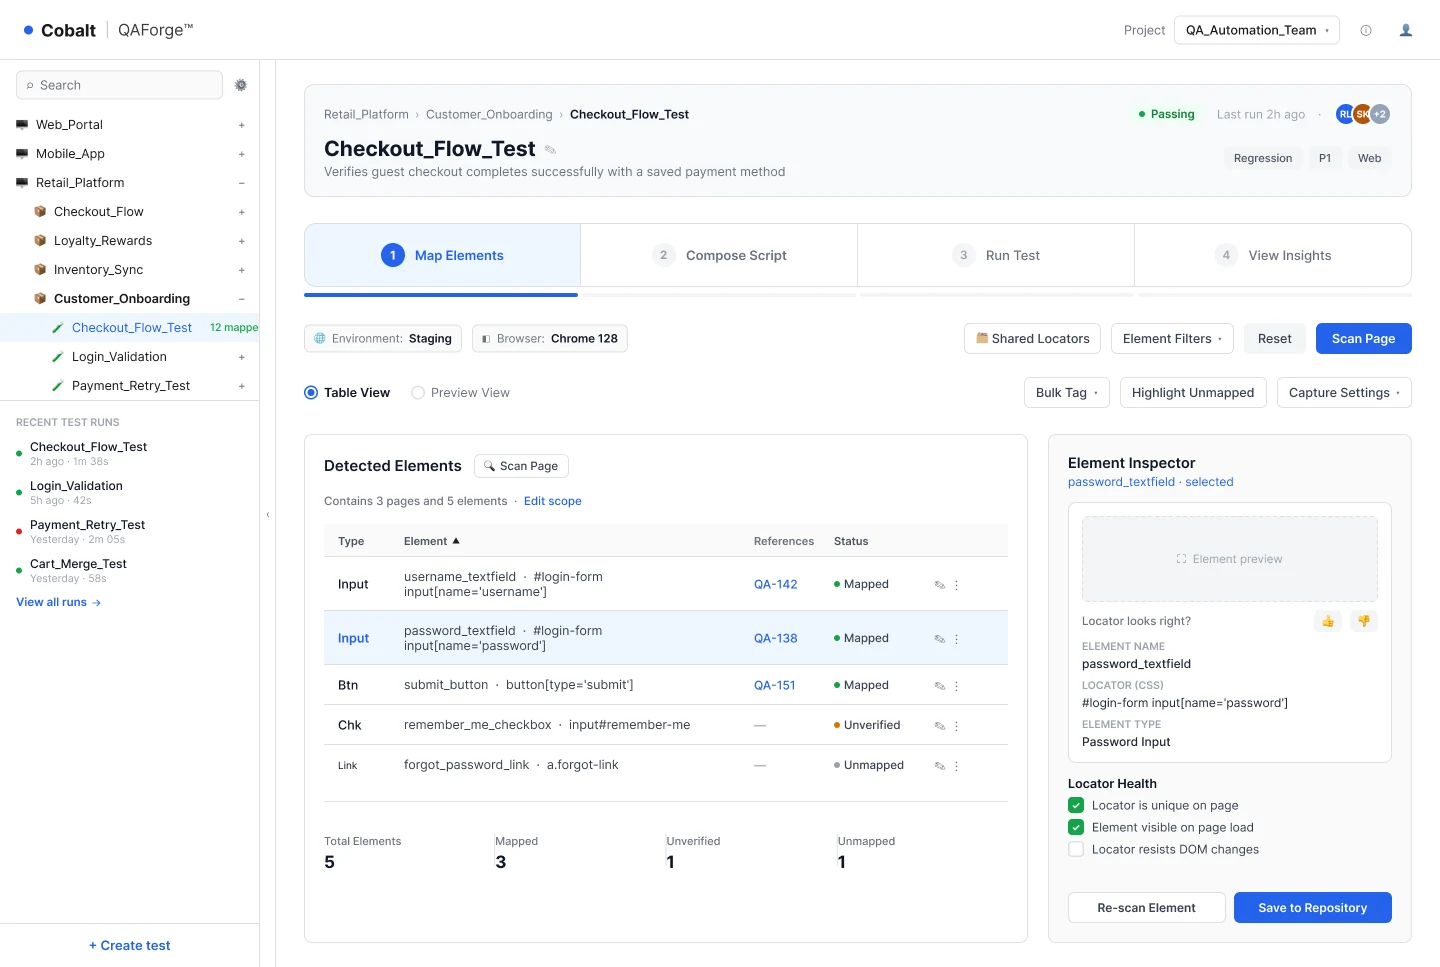Open the Capture Settings dropdown

click(x=1344, y=393)
